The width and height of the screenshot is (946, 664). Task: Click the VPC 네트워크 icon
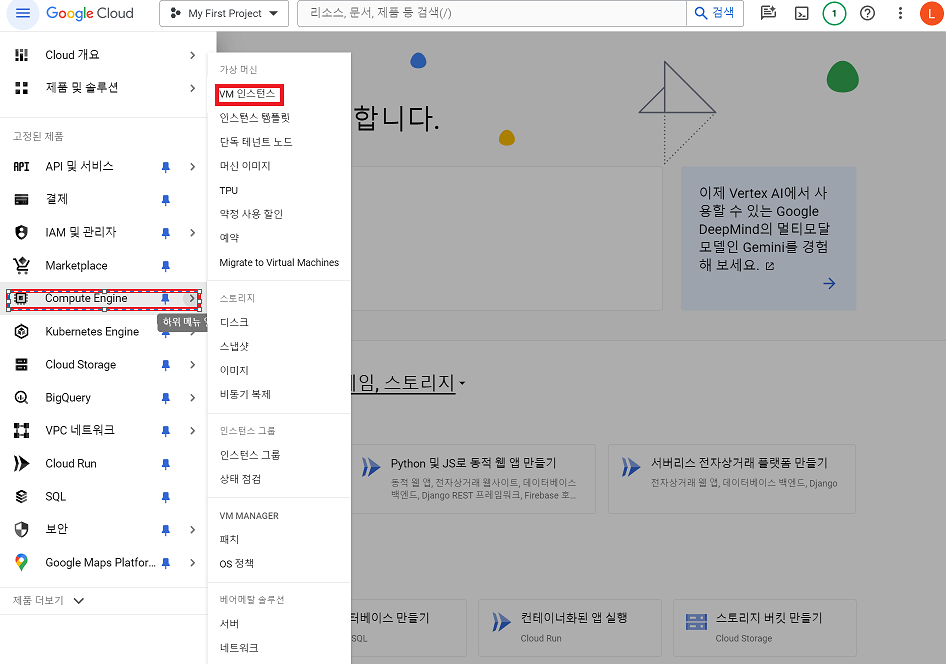click(21, 431)
